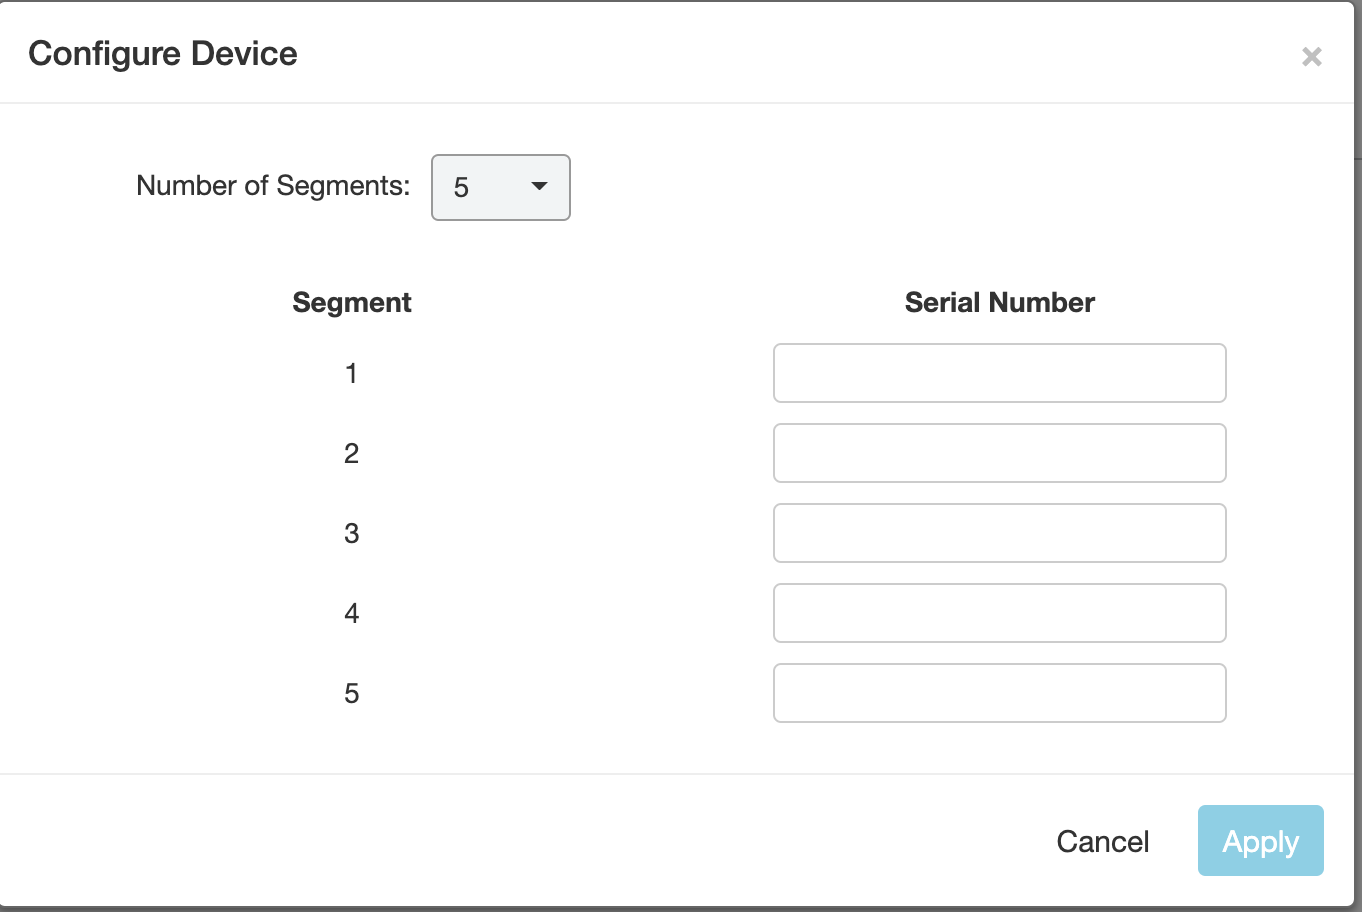Click the segment number 1 label
This screenshot has width=1362, height=912.
click(351, 373)
